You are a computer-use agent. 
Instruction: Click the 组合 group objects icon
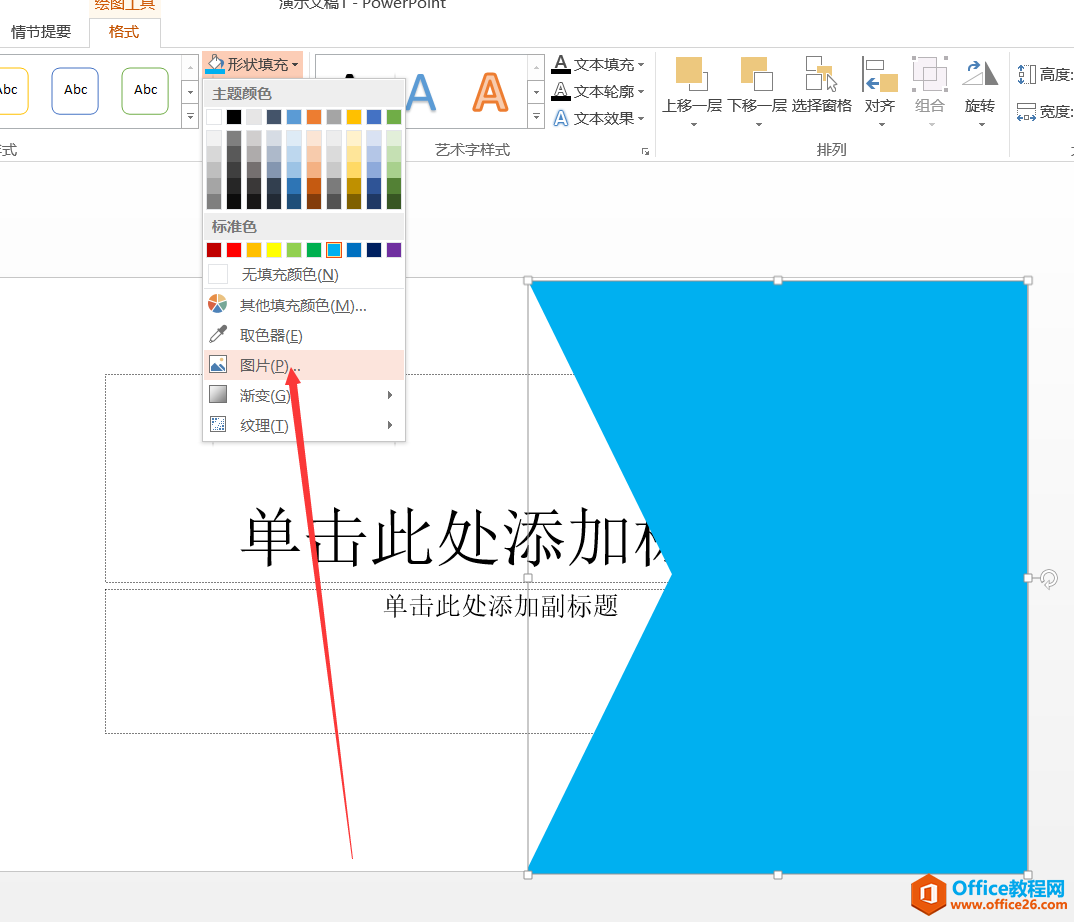(x=930, y=75)
